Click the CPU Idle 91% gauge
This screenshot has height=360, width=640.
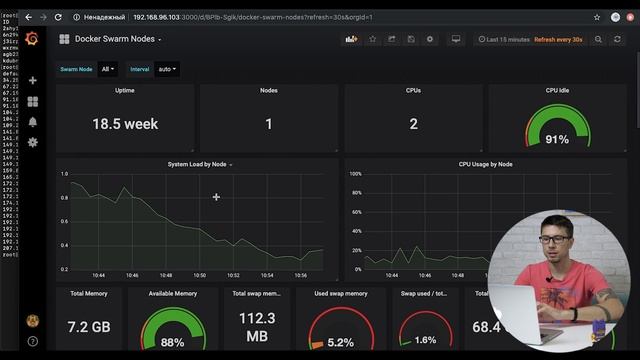pyautogui.click(x=557, y=126)
